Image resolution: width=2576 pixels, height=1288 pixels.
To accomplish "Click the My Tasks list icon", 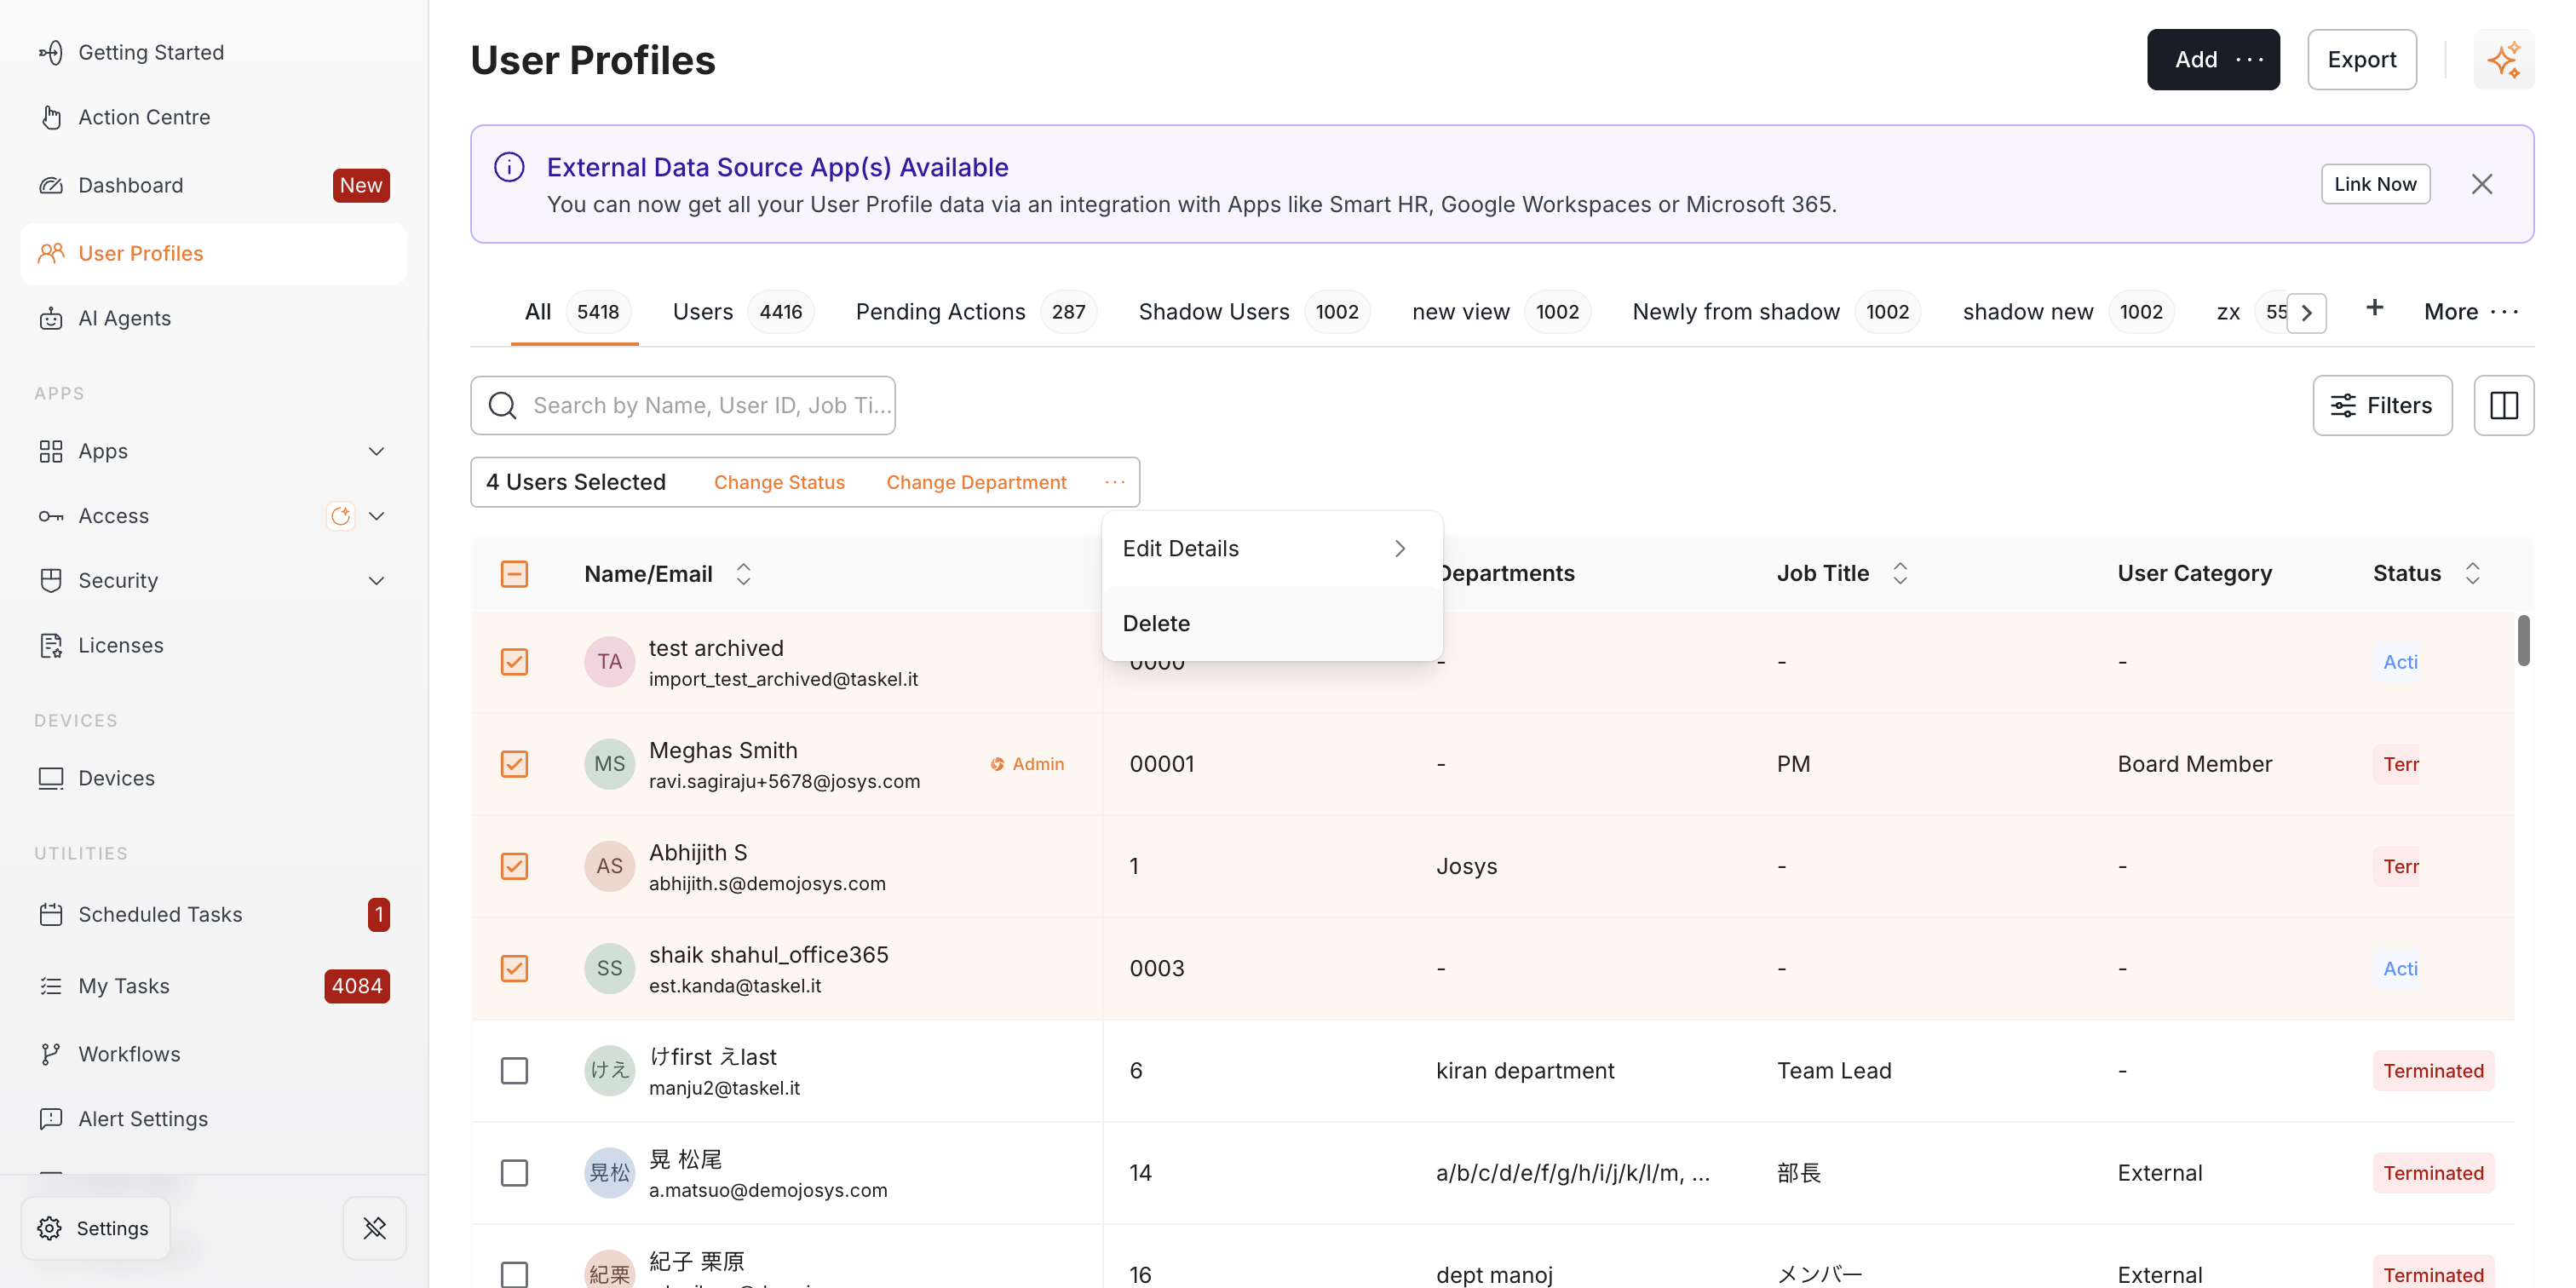I will pos(50,986).
